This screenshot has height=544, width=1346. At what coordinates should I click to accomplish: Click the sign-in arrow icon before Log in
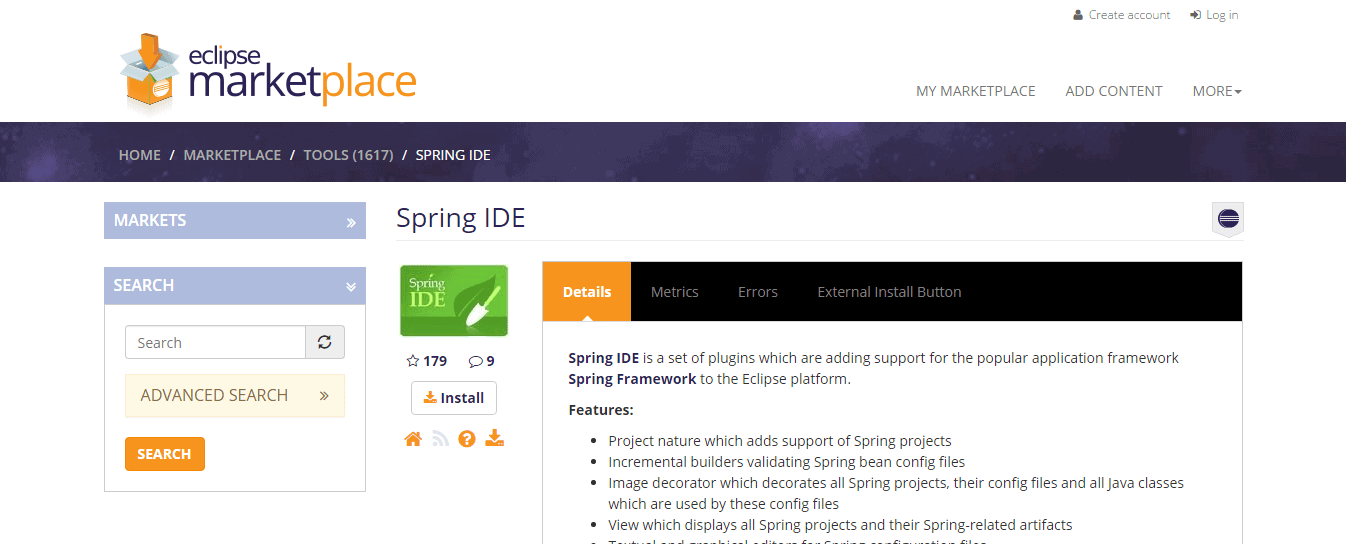click(x=1195, y=15)
